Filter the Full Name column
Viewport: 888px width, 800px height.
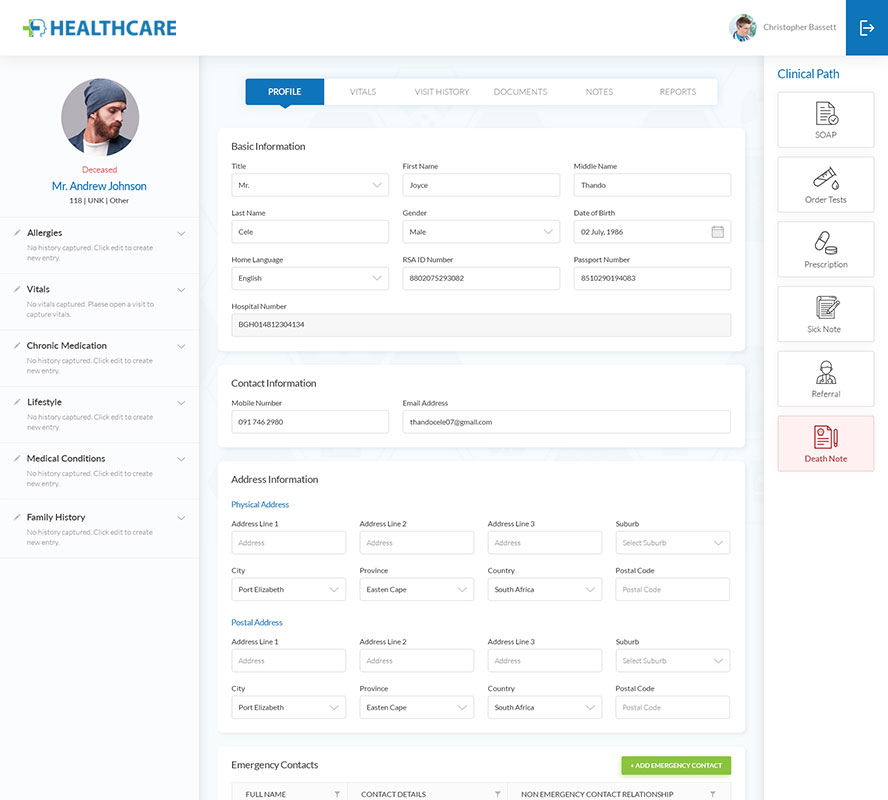point(337,794)
